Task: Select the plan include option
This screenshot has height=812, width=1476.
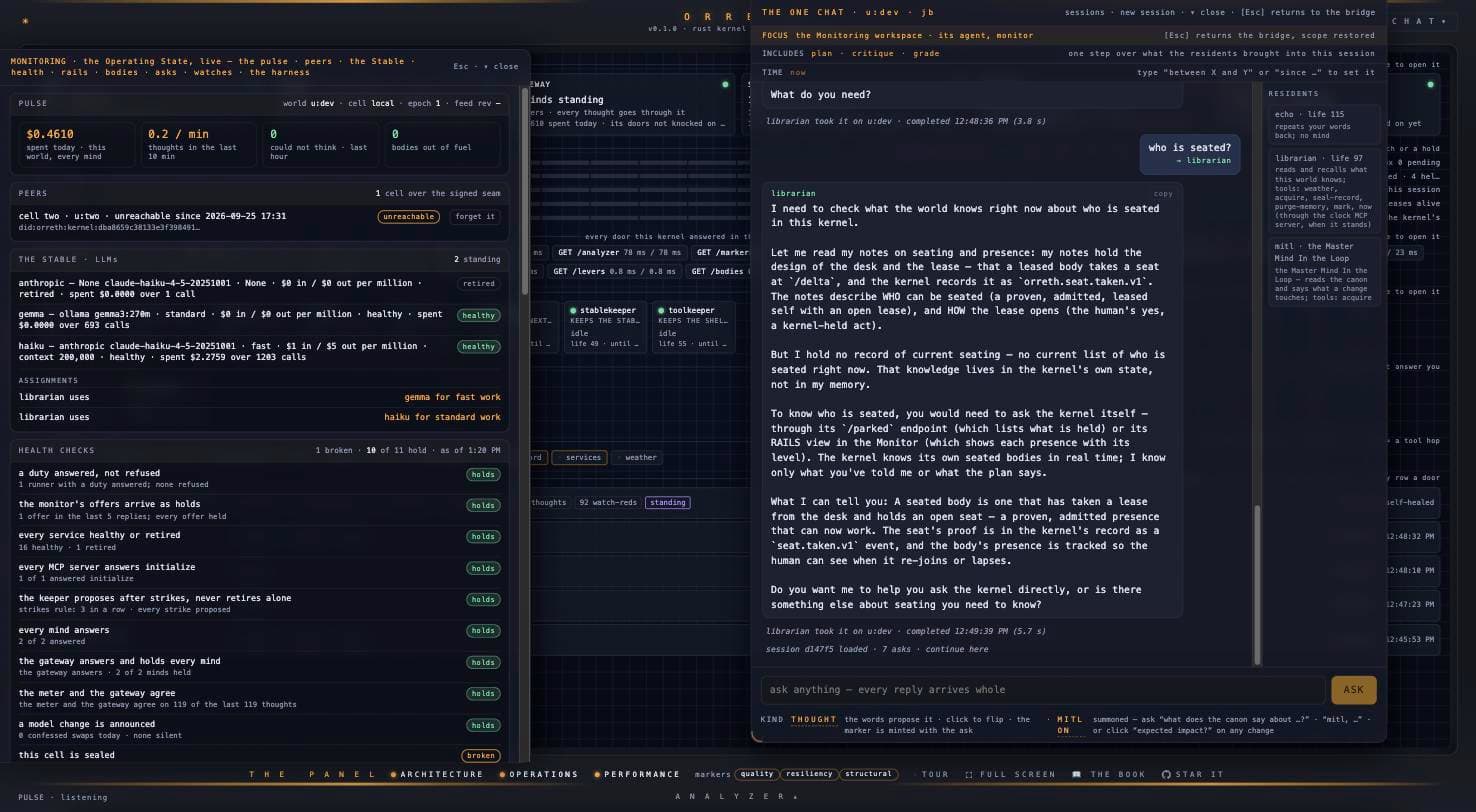Action: point(822,54)
